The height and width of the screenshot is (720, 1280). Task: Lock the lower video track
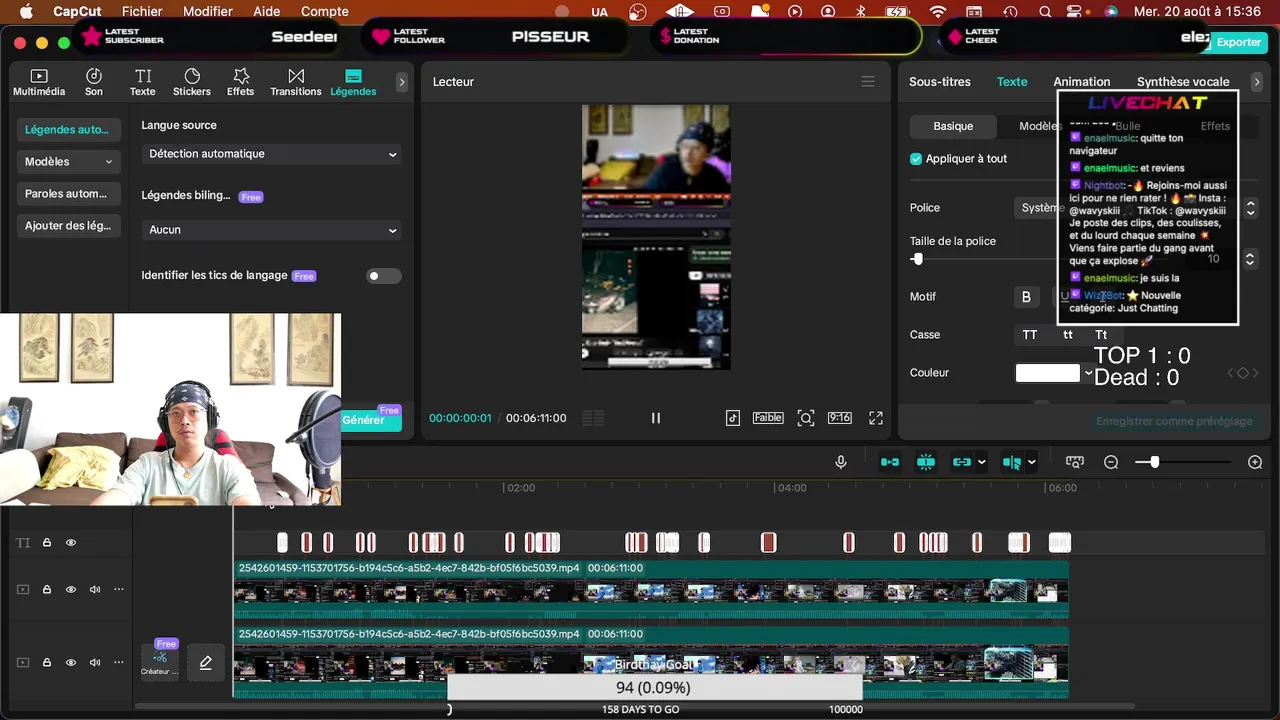[x=47, y=662]
